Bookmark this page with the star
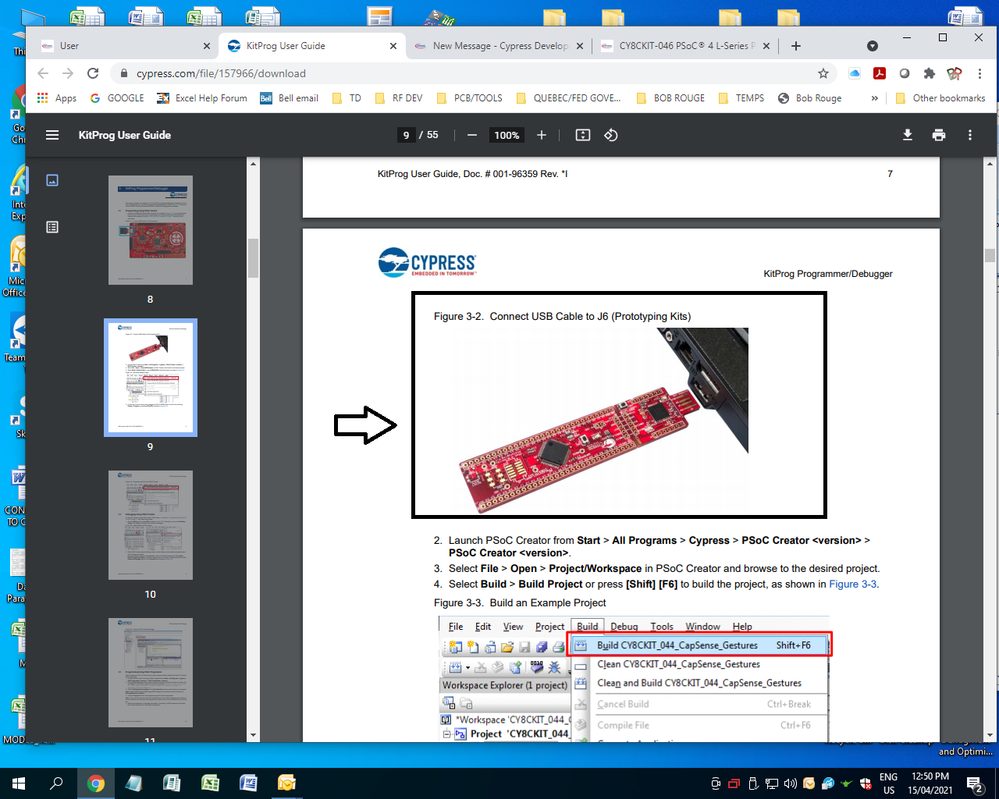The height and width of the screenshot is (799, 999). [x=823, y=73]
